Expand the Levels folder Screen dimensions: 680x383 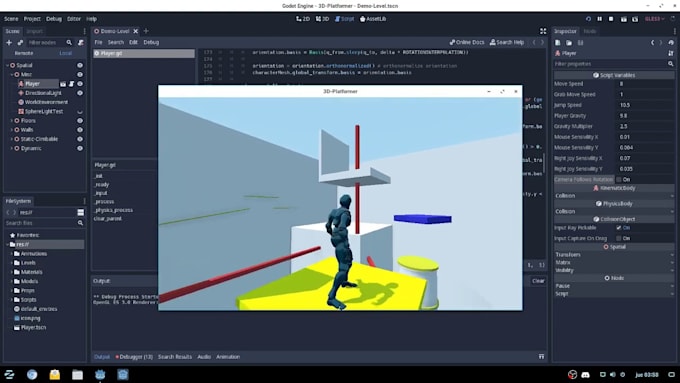tap(11, 263)
